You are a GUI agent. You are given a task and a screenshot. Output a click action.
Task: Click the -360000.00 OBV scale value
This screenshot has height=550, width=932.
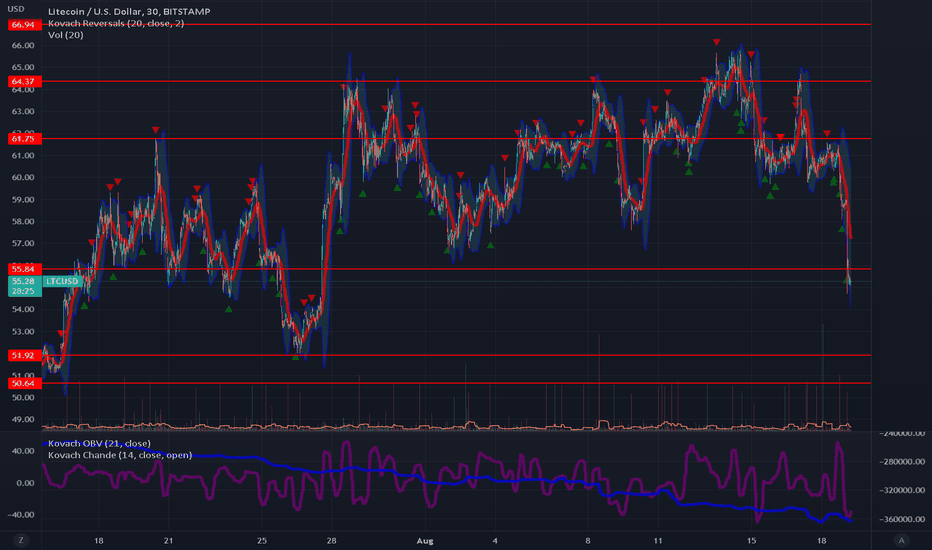click(902, 519)
